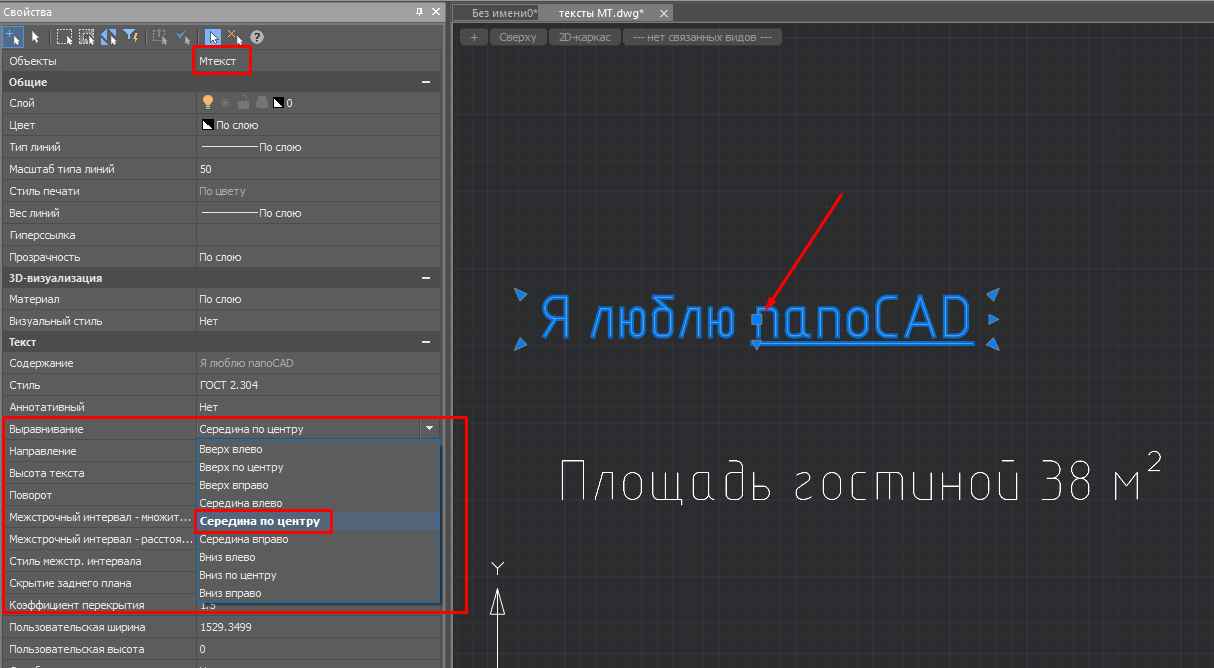
Task: Select Середина по центру in the list
Action: pos(260,521)
